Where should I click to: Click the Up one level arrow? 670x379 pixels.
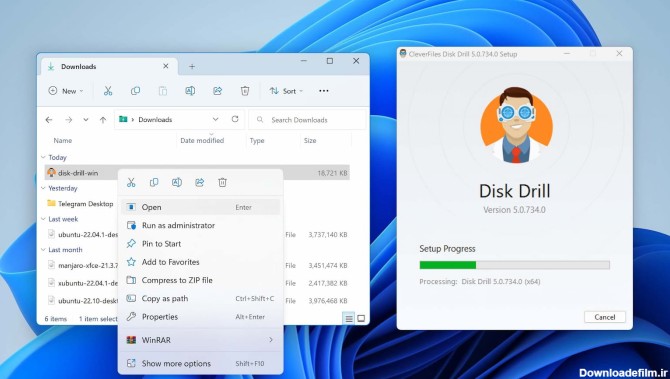[103, 120]
